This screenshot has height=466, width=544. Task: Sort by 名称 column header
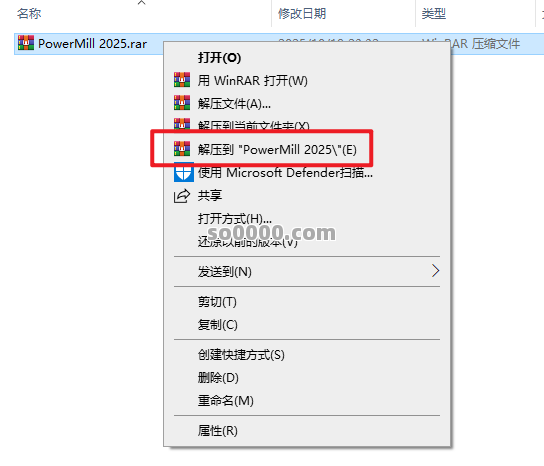[x=29, y=14]
